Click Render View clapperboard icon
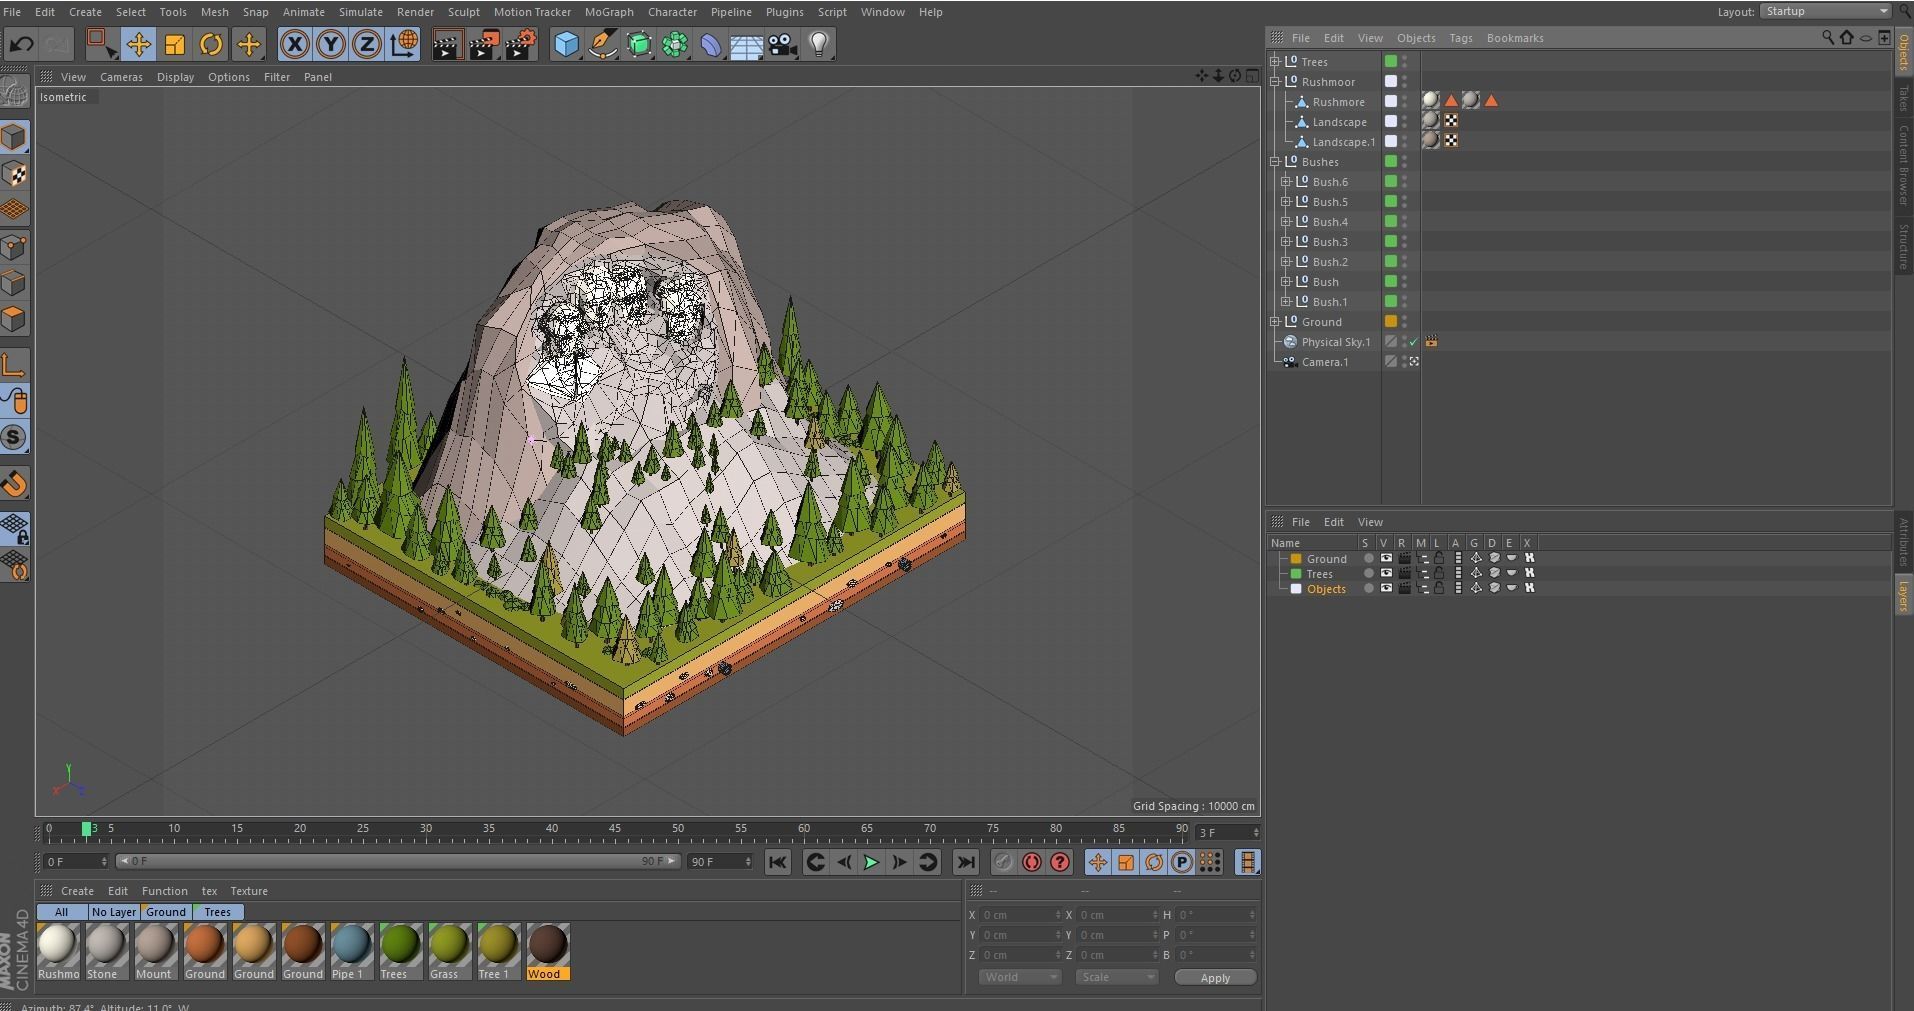 coord(447,44)
